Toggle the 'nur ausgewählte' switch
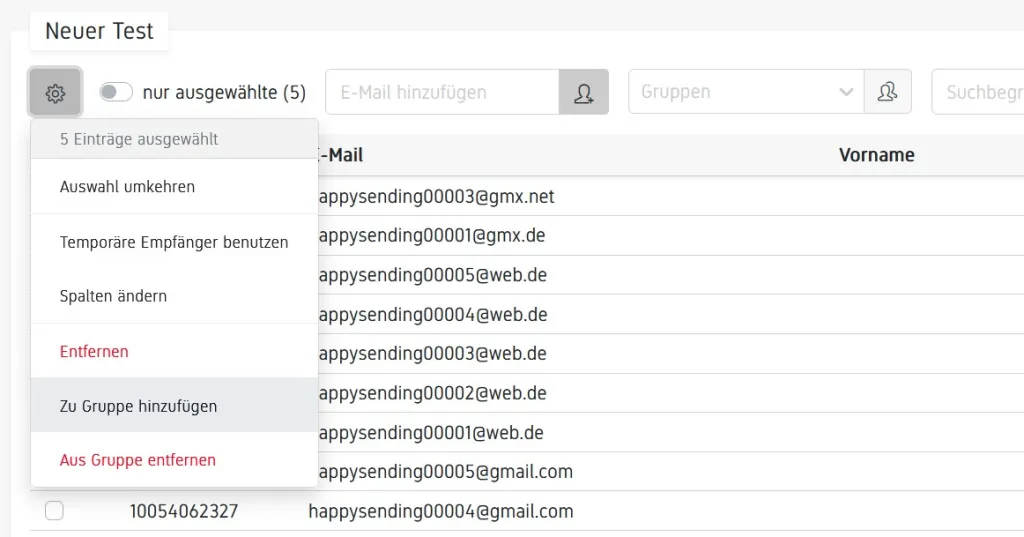 pyautogui.click(x=116, y=93)
